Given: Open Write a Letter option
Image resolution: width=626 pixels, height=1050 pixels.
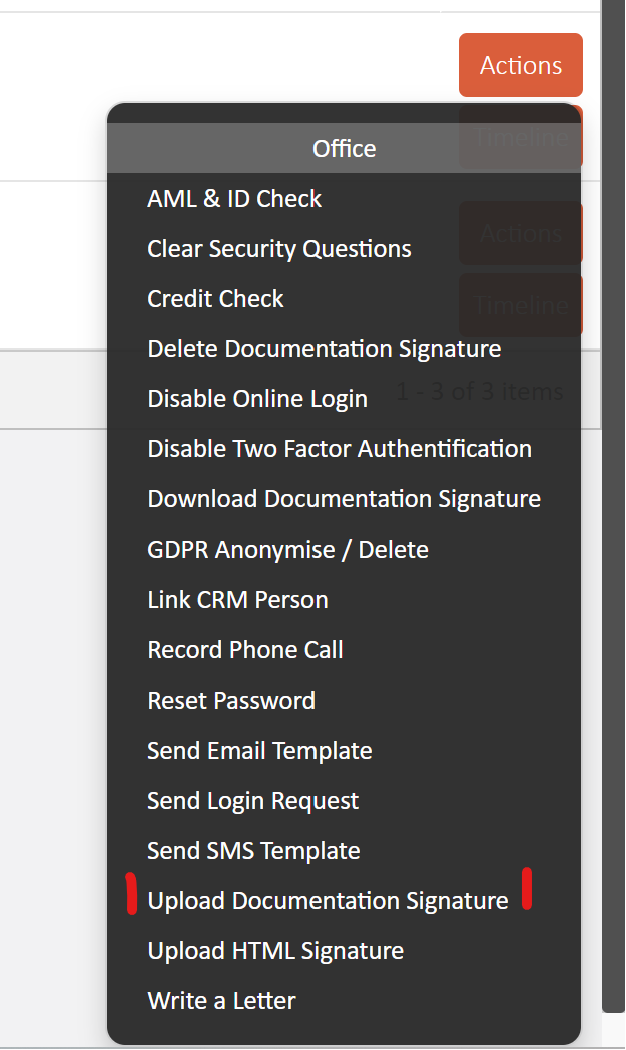Looking at the screenshot, I should pyautogui.click(x=222, y=1001).
